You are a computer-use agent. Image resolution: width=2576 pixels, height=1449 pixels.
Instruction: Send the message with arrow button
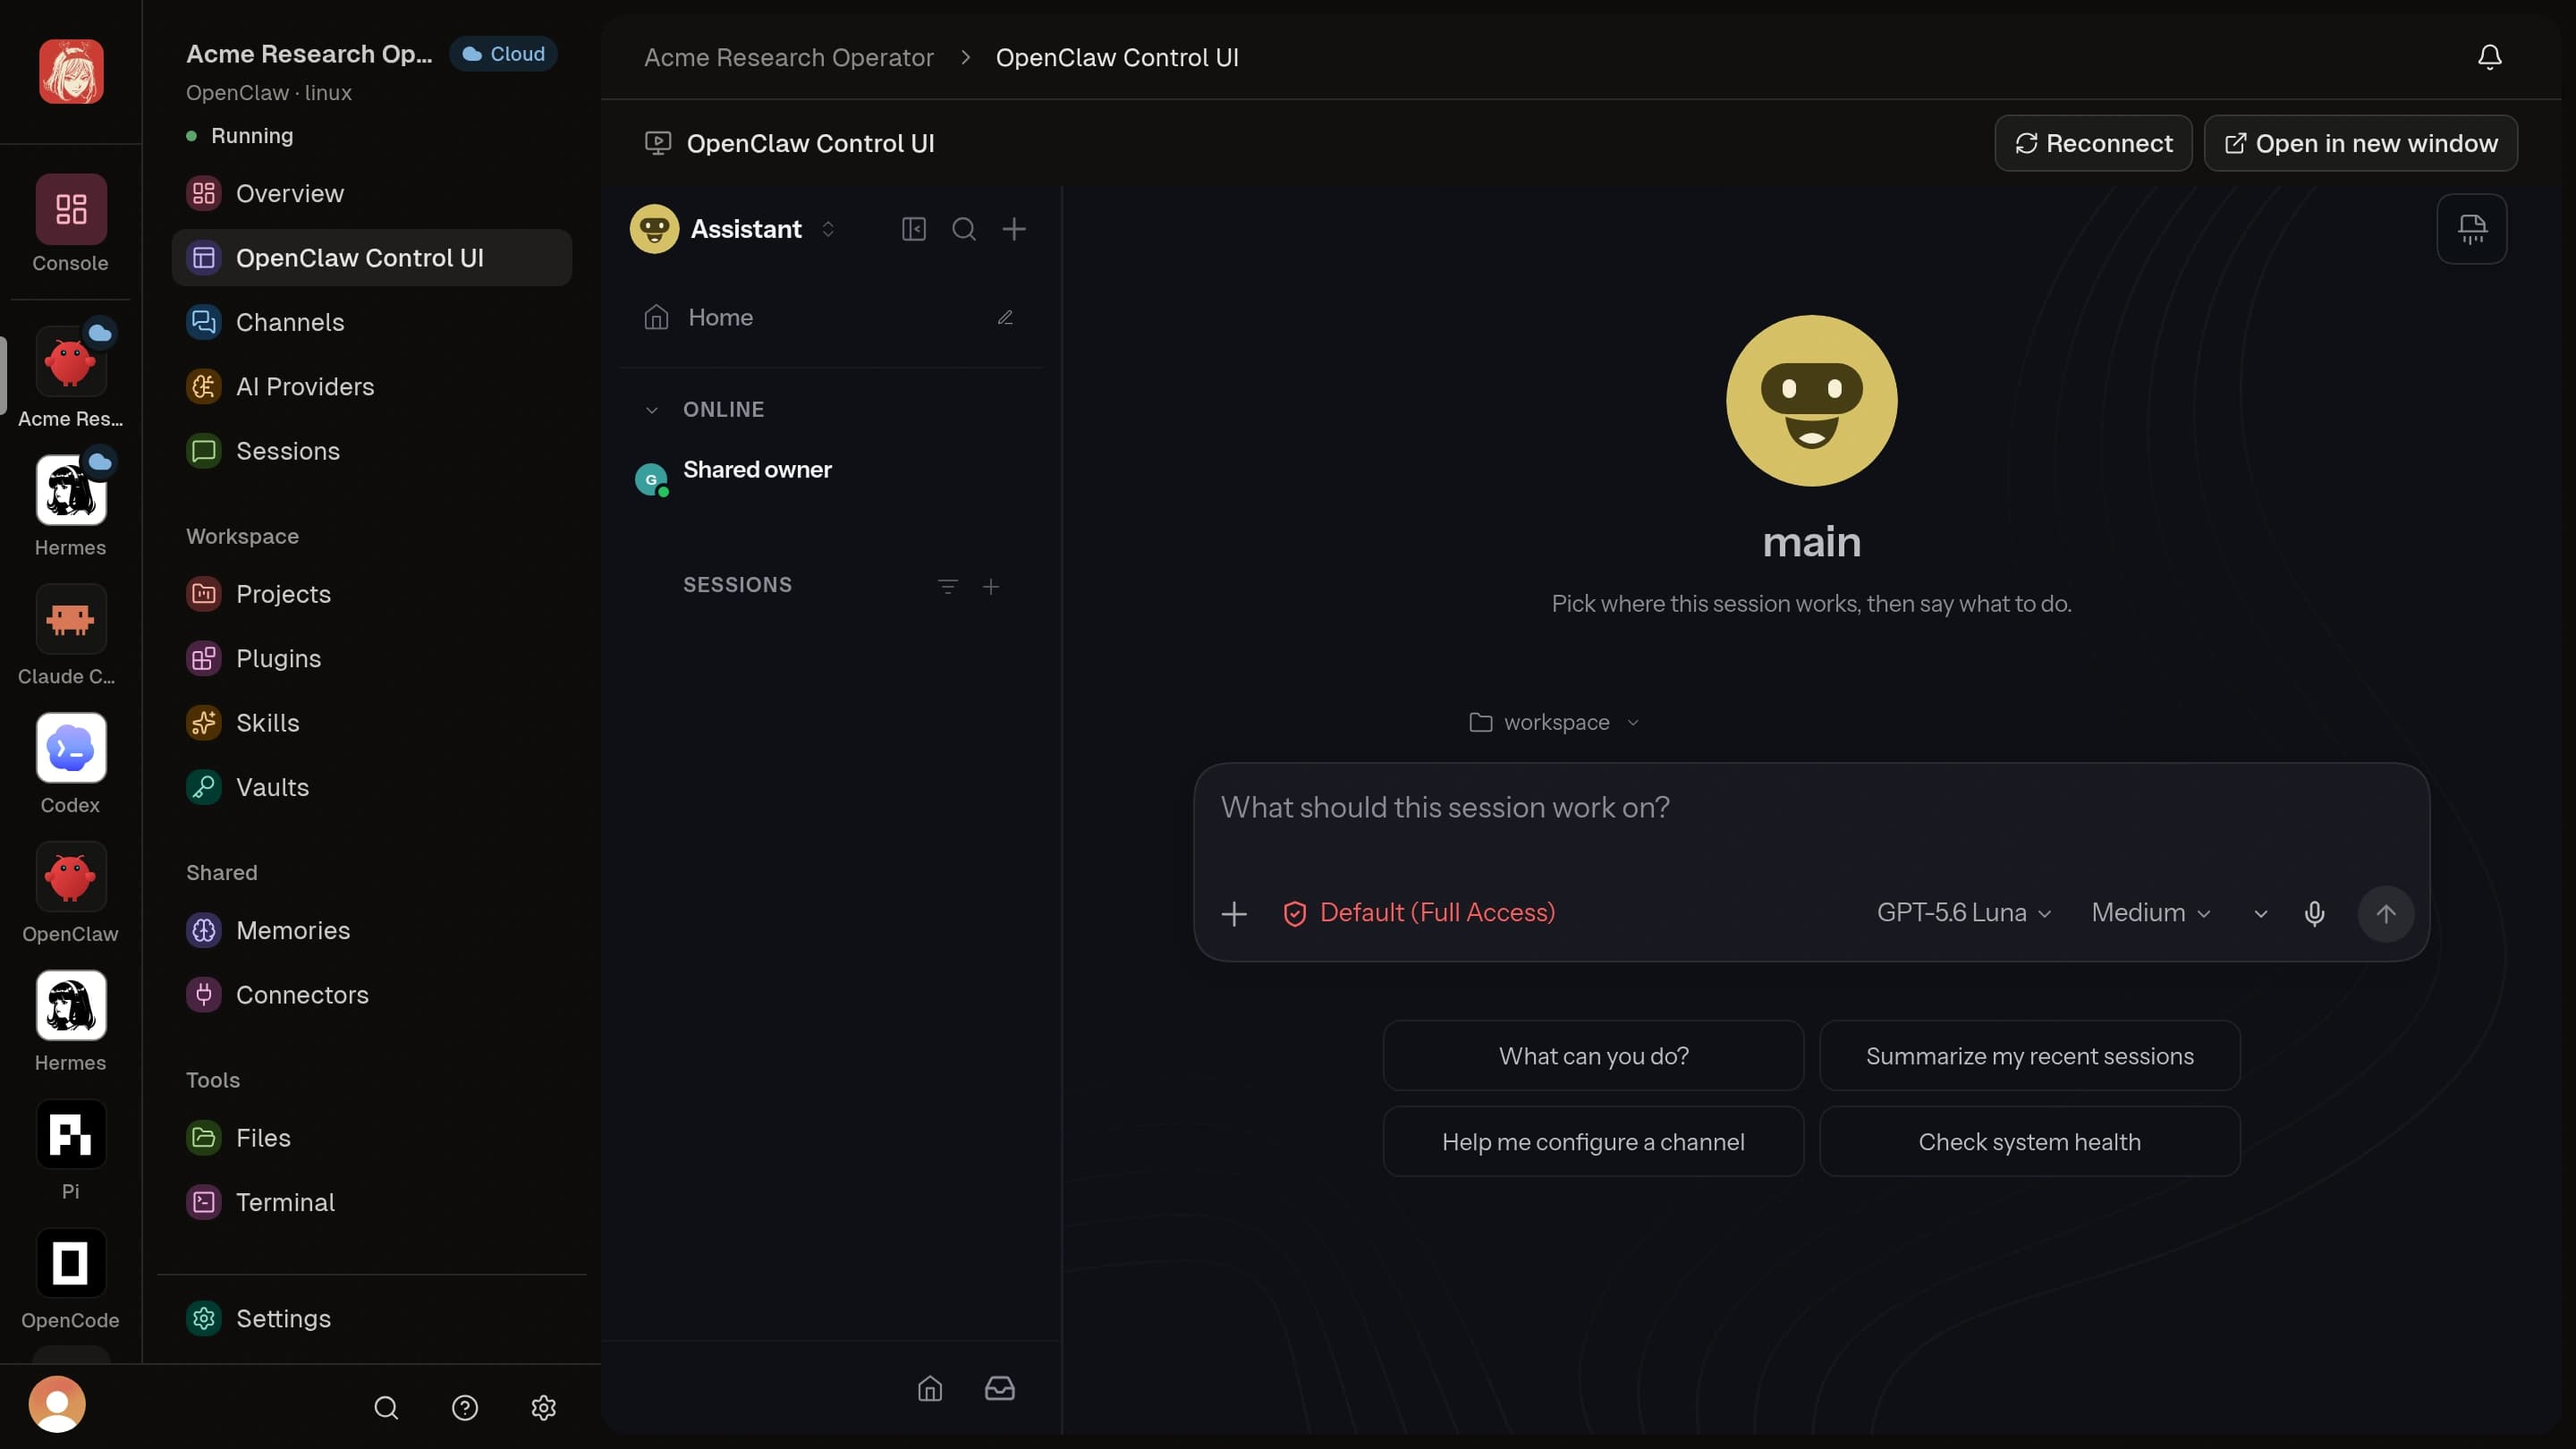(2386, 913)
